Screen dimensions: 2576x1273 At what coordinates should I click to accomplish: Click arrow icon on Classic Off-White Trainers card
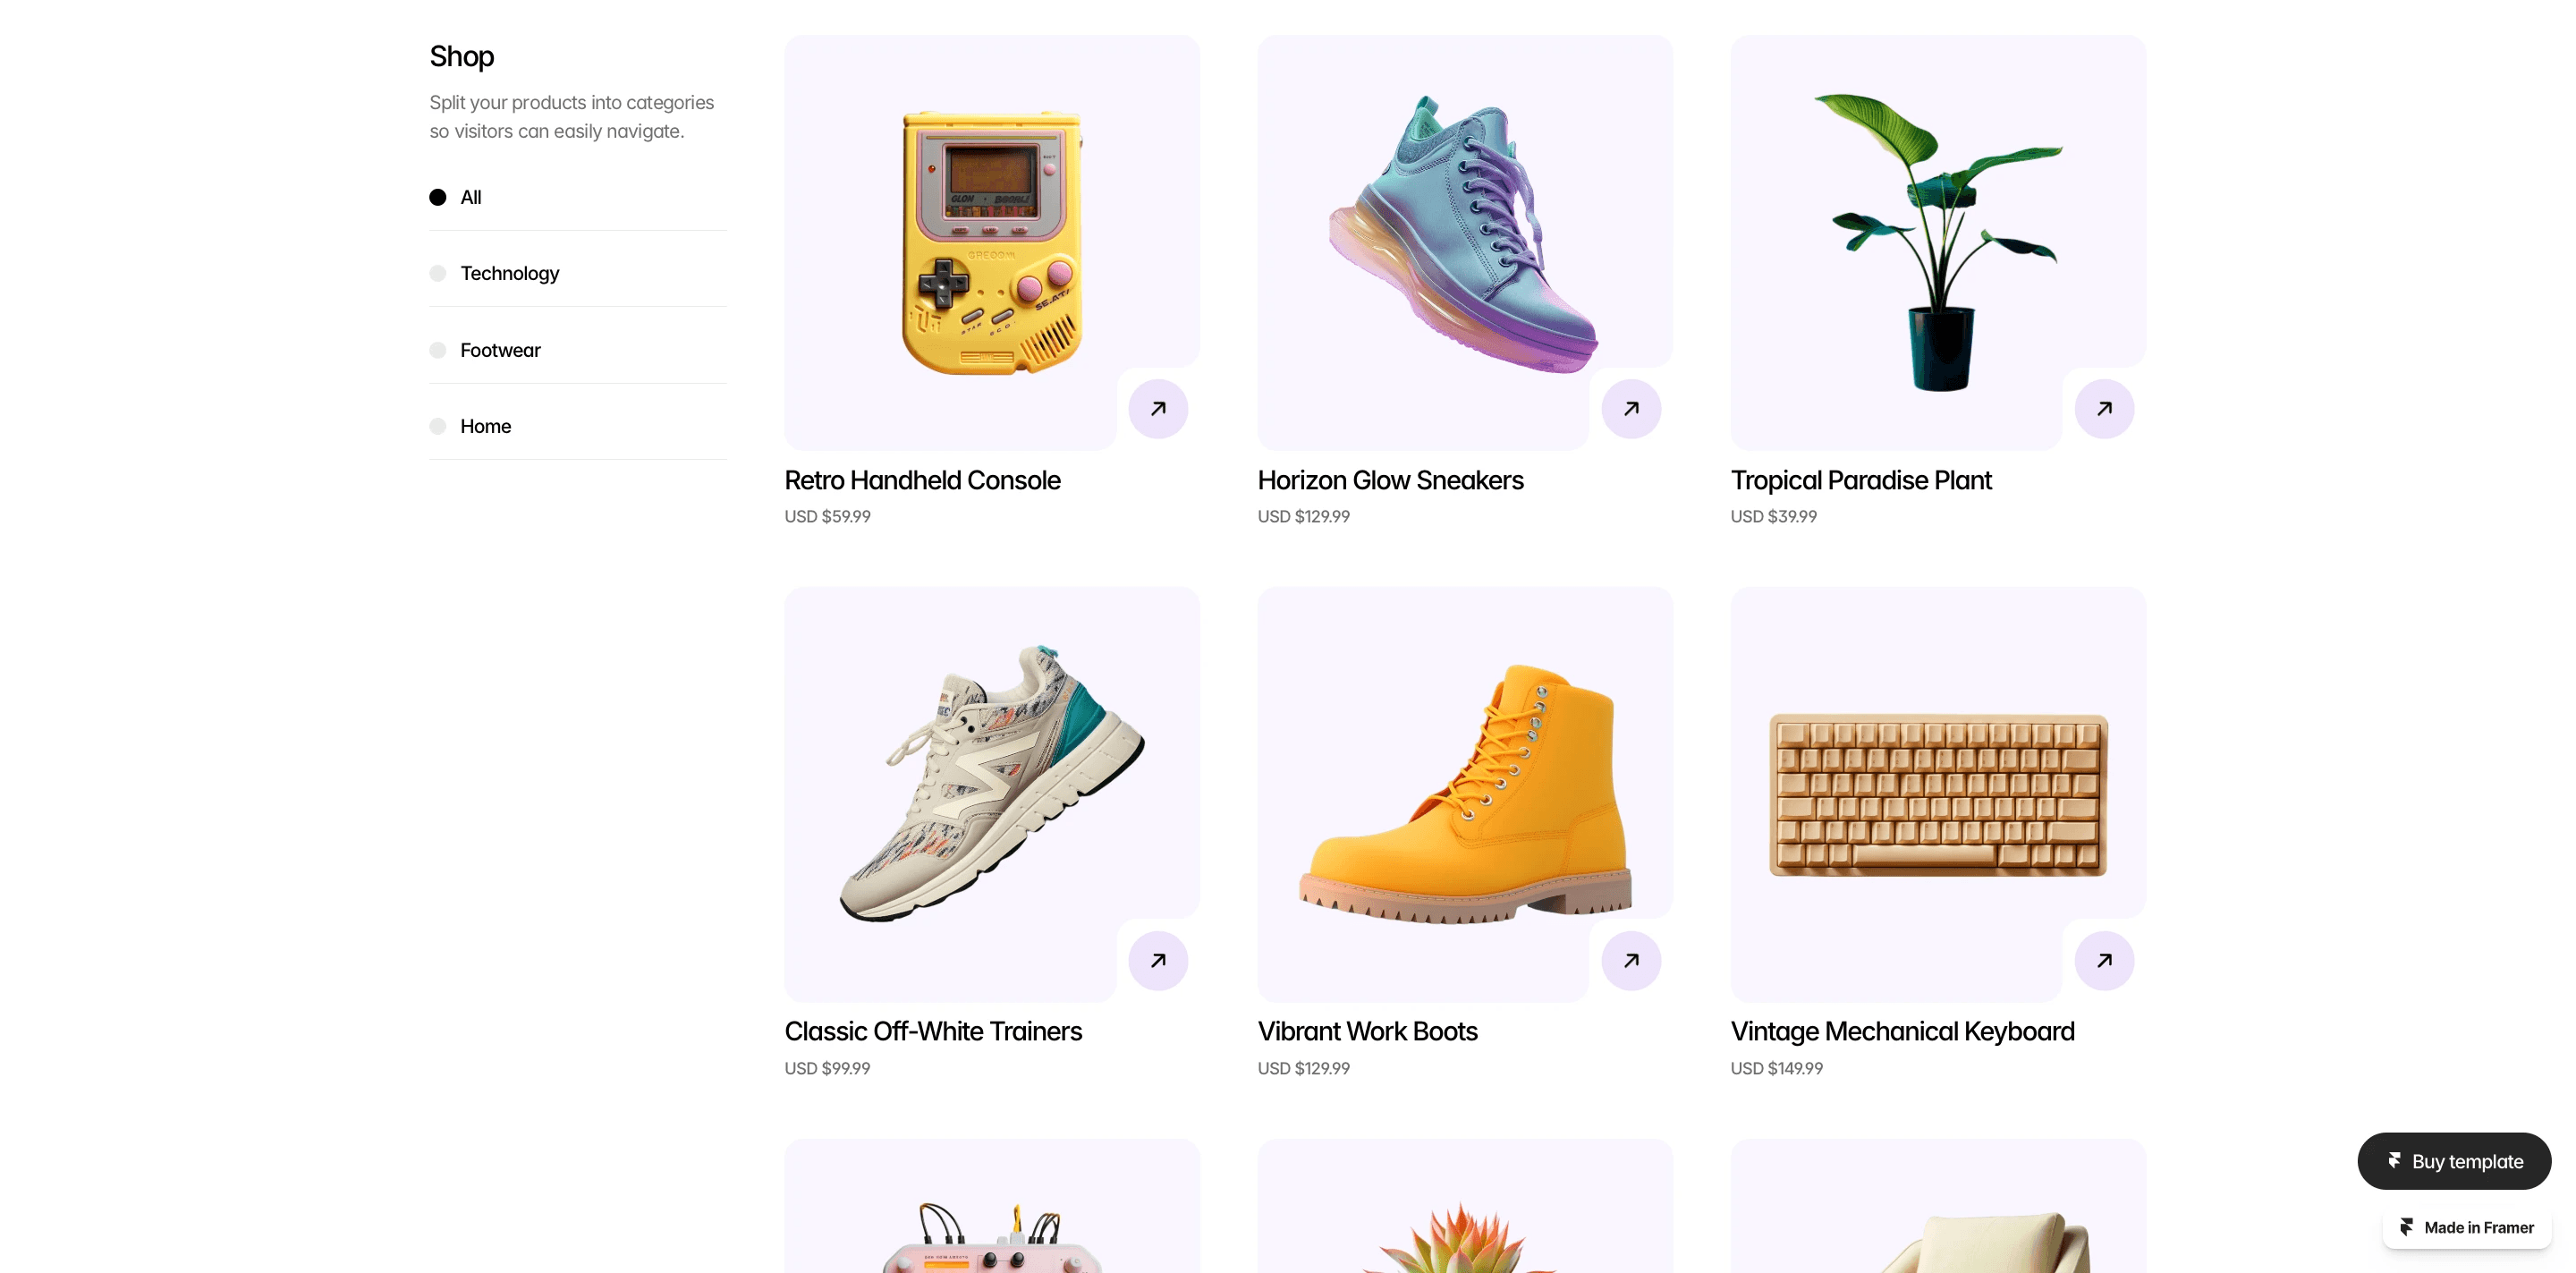pos(1158,961)
